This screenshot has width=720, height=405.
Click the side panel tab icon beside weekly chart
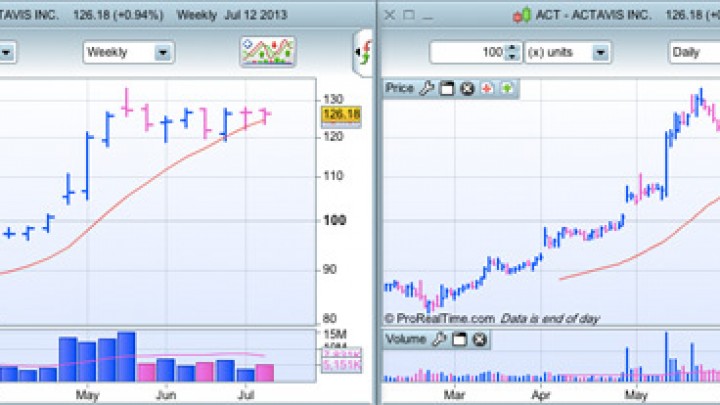pyautogui.click(x=363, y=53)
